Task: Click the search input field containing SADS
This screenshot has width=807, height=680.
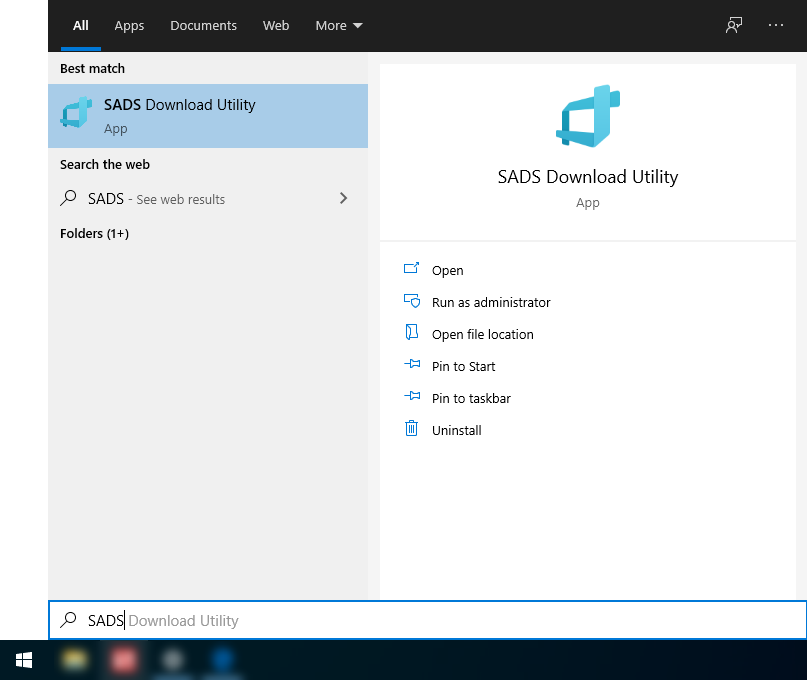Action: pyautogui.click(x=427, y=620)
